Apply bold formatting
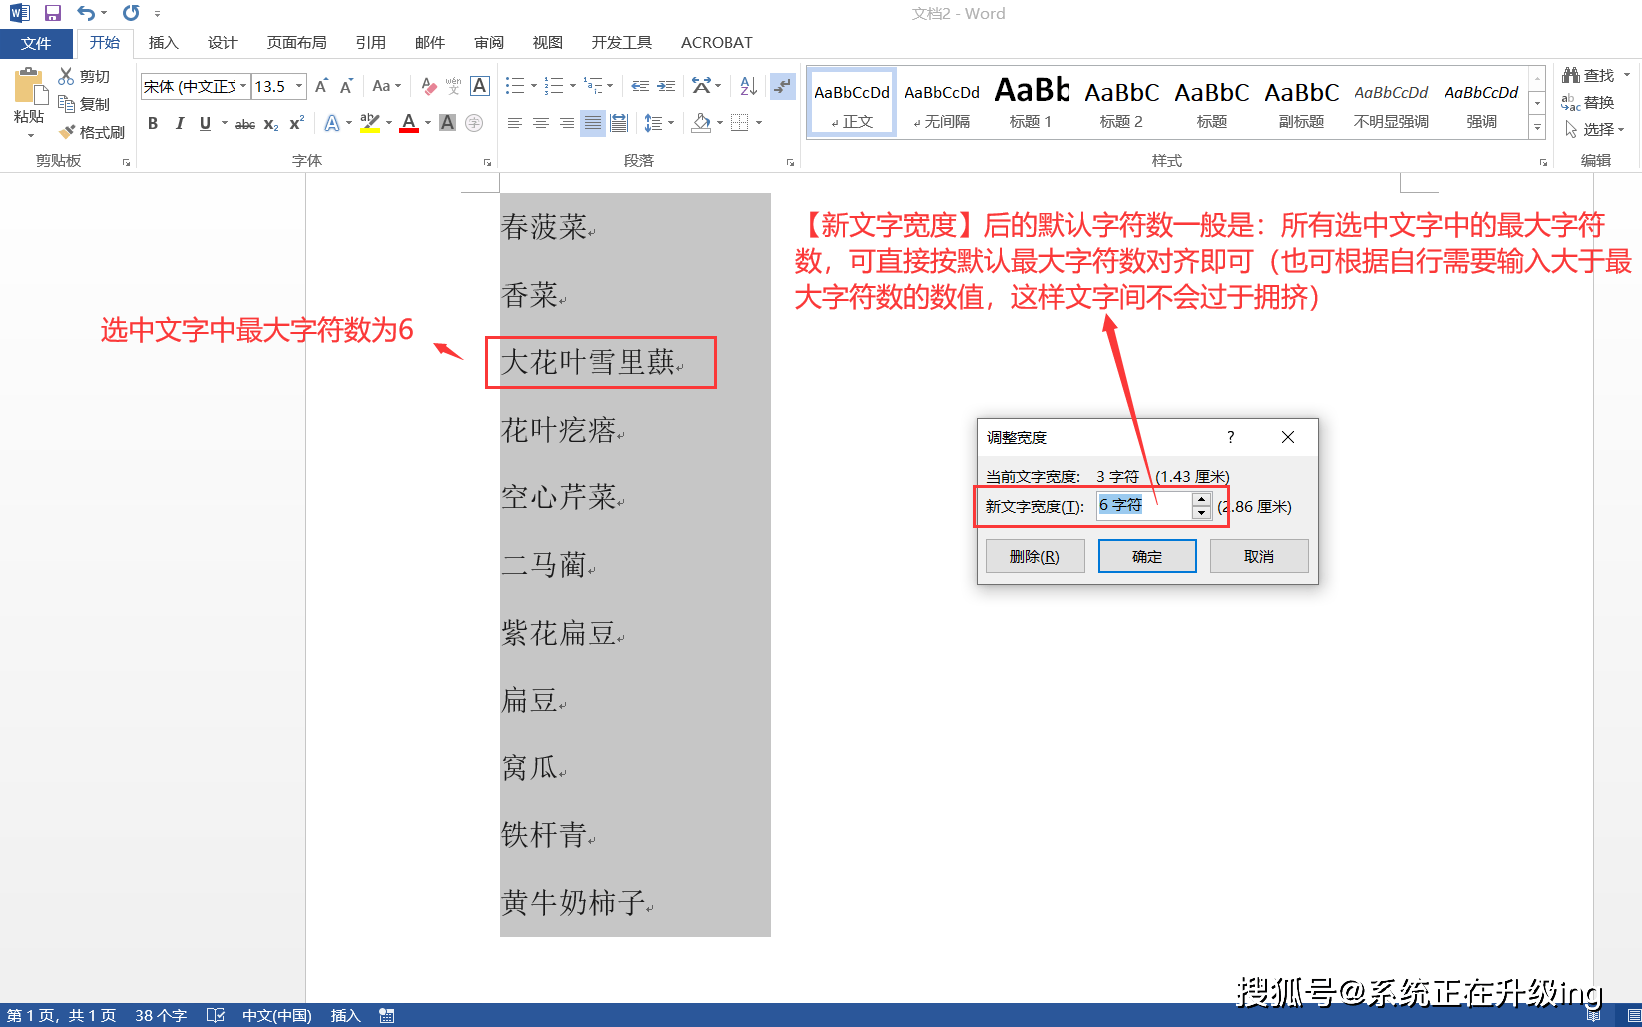1642x1027 pixels. pyautogui.click(x=153, y=123)
